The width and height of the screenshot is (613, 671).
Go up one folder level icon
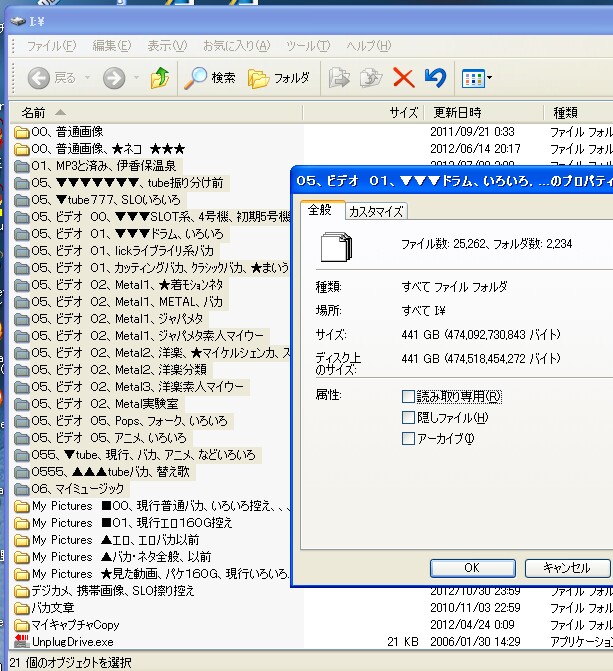coord(160,78)
